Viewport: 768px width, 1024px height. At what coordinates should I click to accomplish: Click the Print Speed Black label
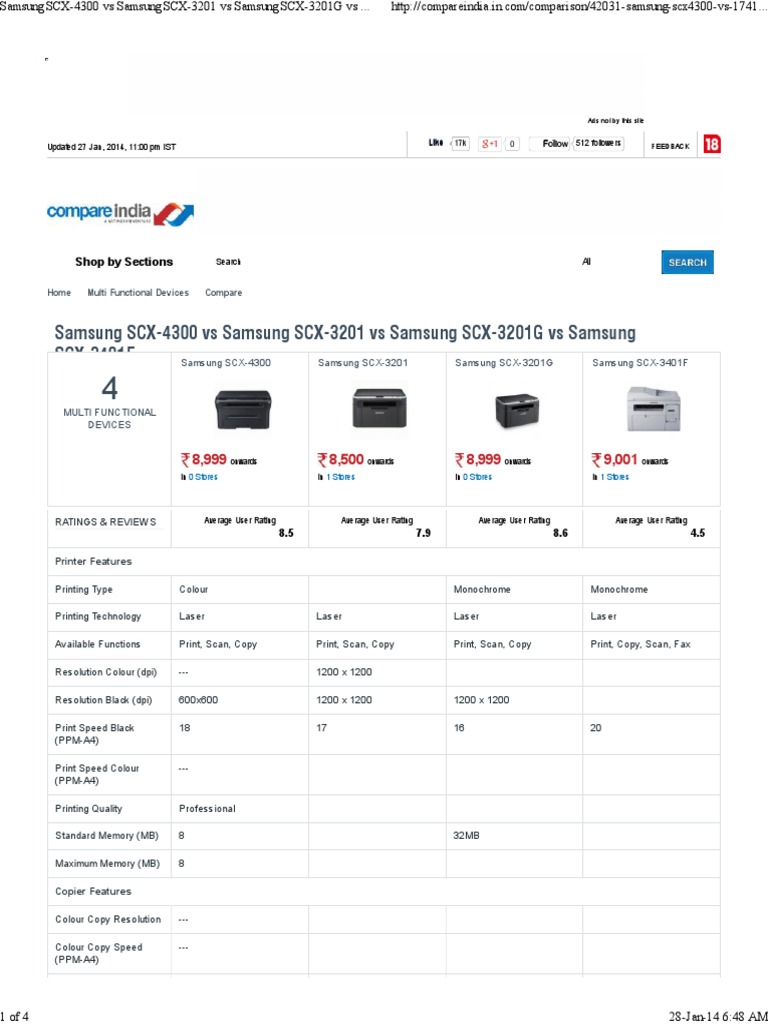point(95,734)
